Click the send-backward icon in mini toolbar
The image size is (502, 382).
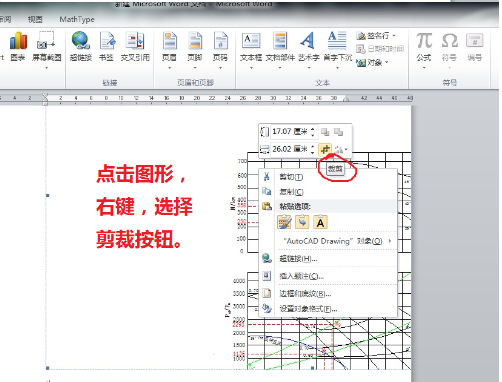338,132
